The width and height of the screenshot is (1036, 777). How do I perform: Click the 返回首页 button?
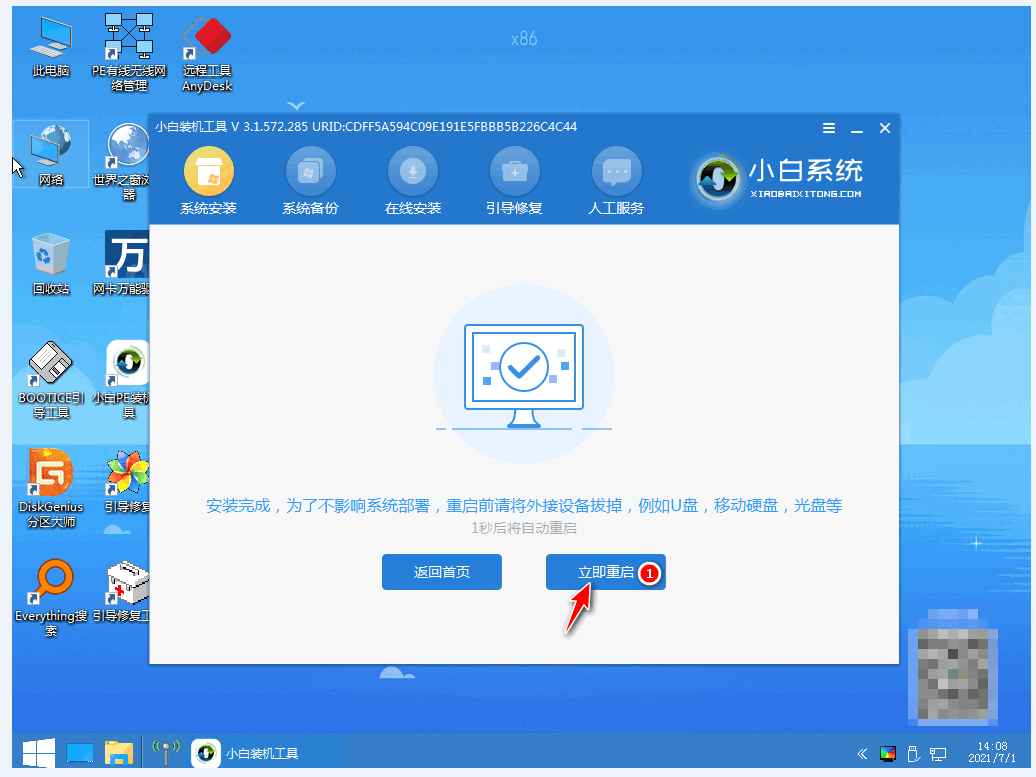(442, 572)
